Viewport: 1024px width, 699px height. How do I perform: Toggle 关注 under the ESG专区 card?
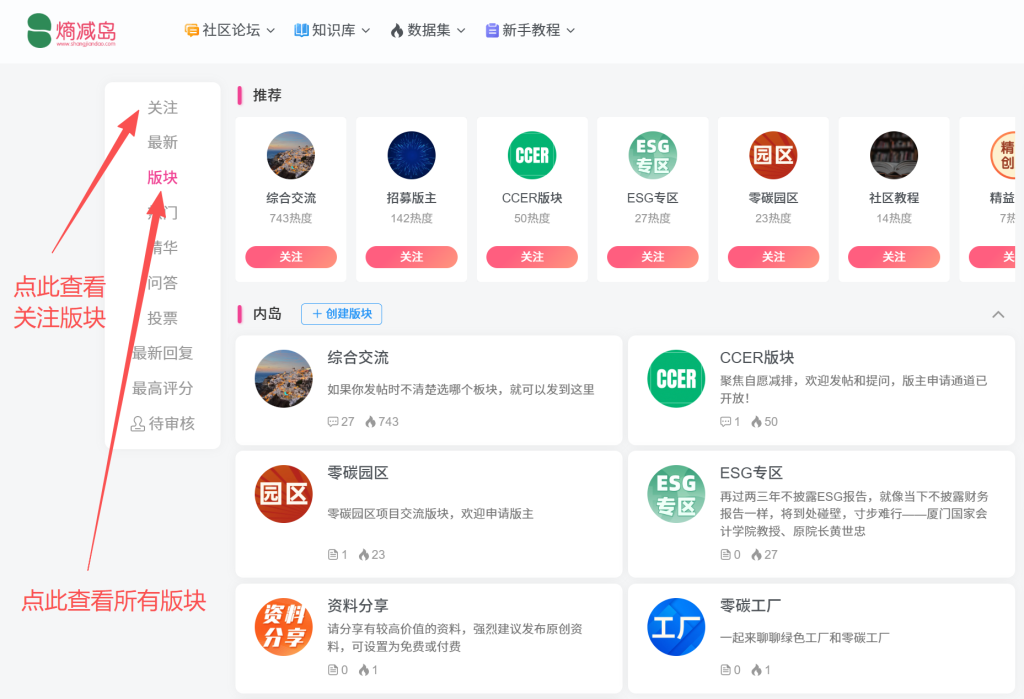(x=653, y=257)
